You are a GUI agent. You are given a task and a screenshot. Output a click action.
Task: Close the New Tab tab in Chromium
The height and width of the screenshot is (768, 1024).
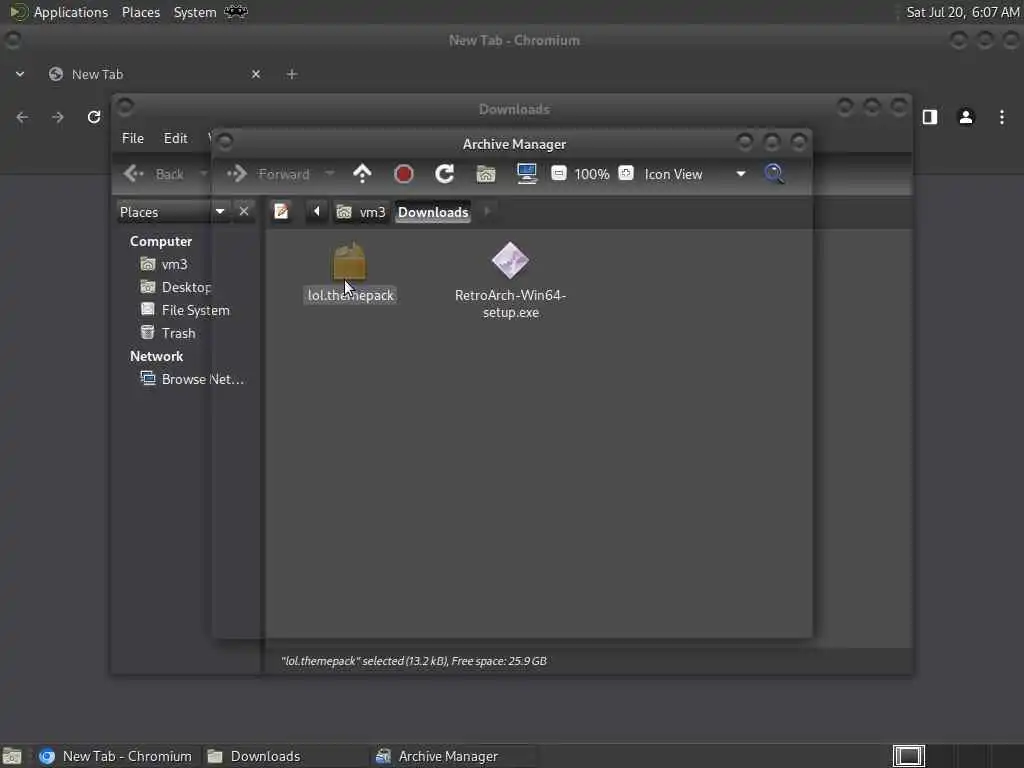point(256,74)
